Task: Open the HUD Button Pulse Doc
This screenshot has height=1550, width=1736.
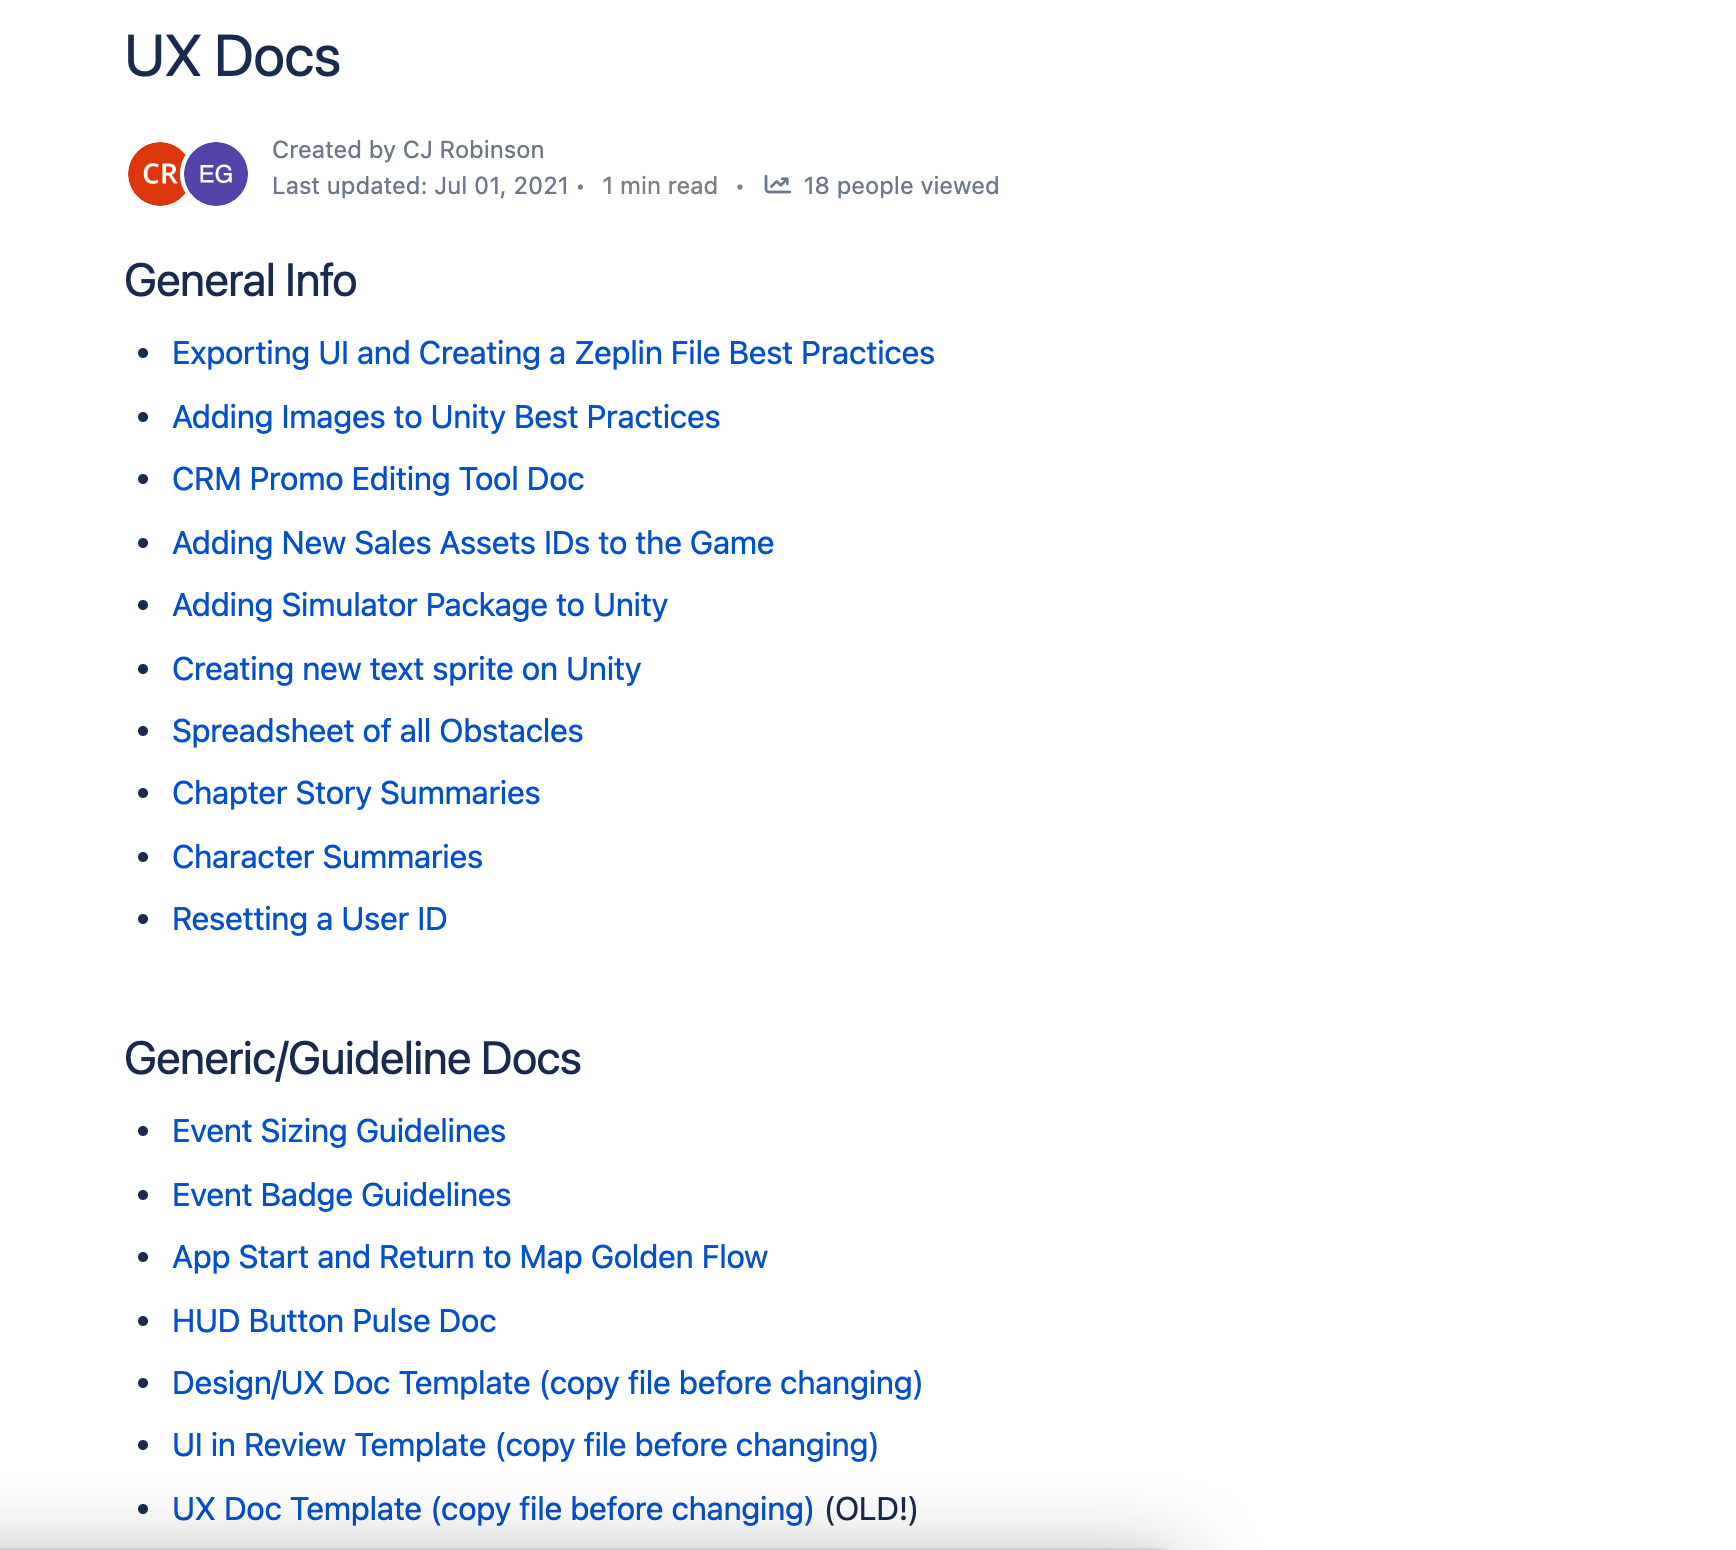Action: pyautogui.click(x=334, y=1321)
